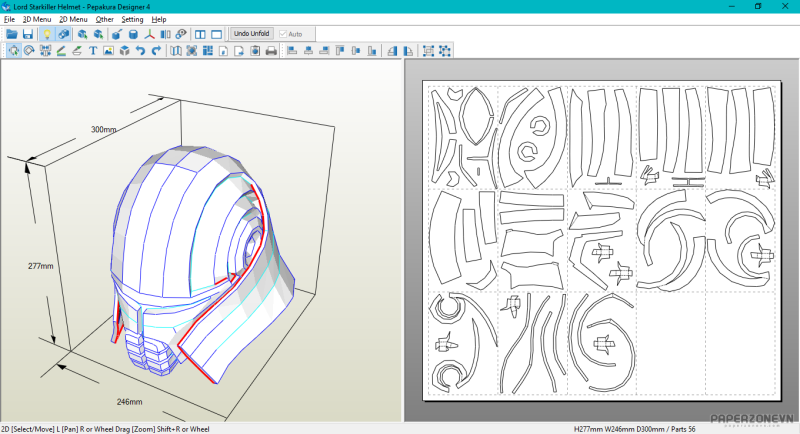This screenshot has width=800, height=434.
Task: Open a file with the folder icon
Action: tap(12, 34)
